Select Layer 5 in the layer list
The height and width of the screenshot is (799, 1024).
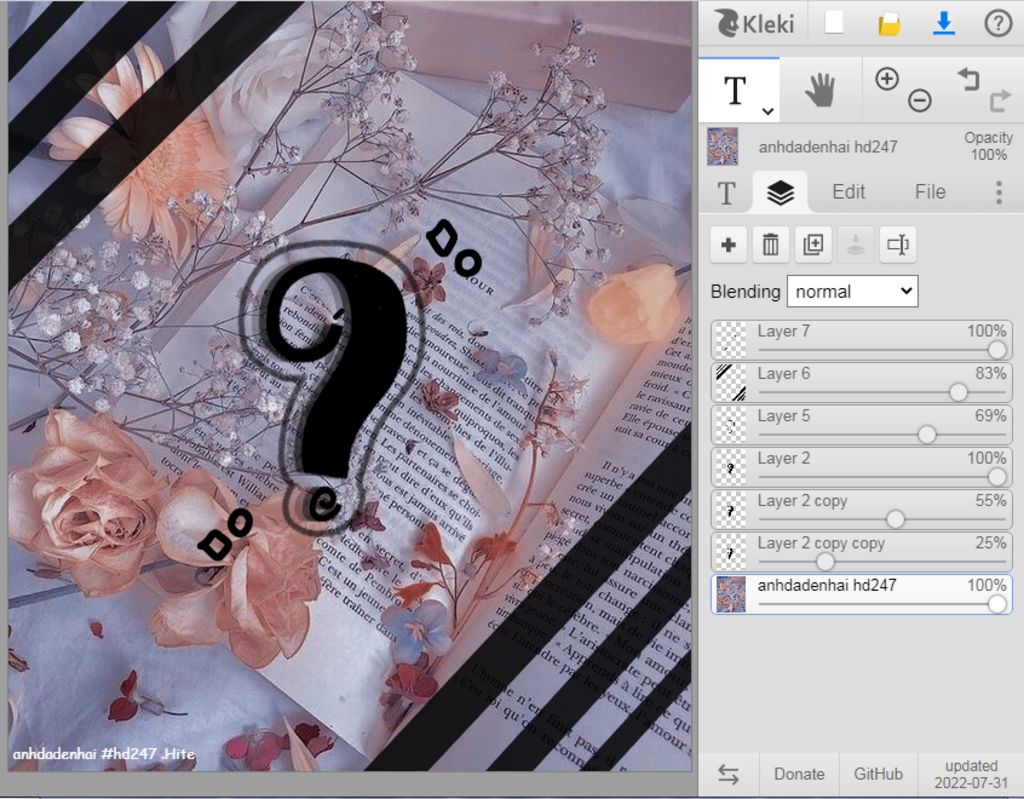click(861, 425)
